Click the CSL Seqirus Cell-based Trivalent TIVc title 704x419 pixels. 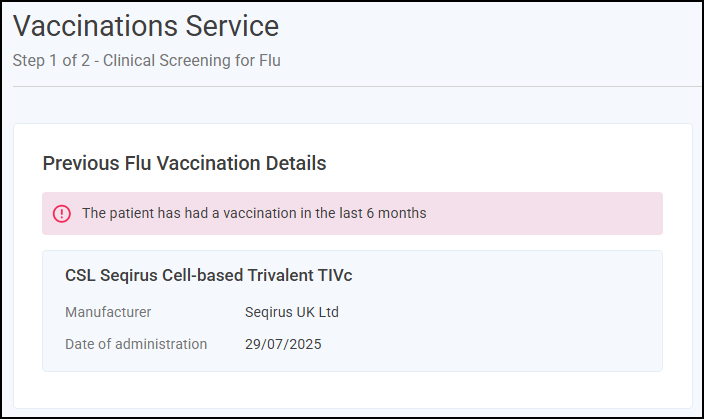[x=208, y=275]
